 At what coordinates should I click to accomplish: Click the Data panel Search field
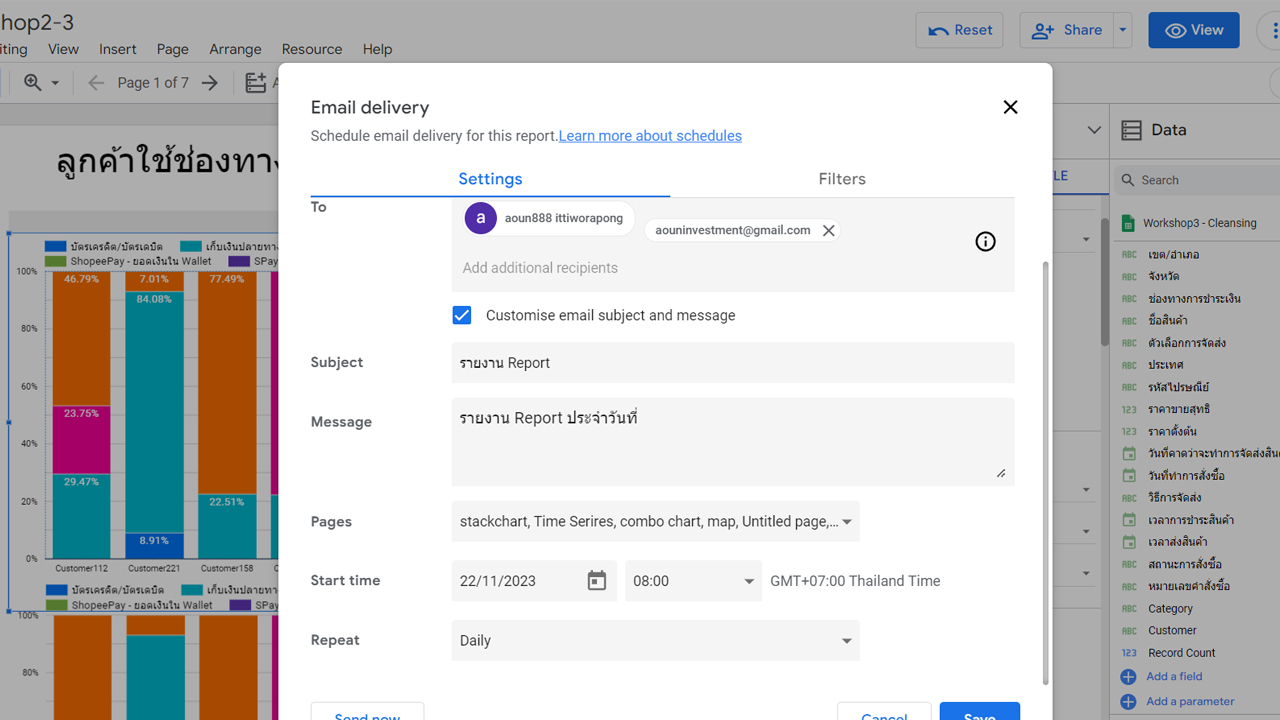tap(1196, 180)
